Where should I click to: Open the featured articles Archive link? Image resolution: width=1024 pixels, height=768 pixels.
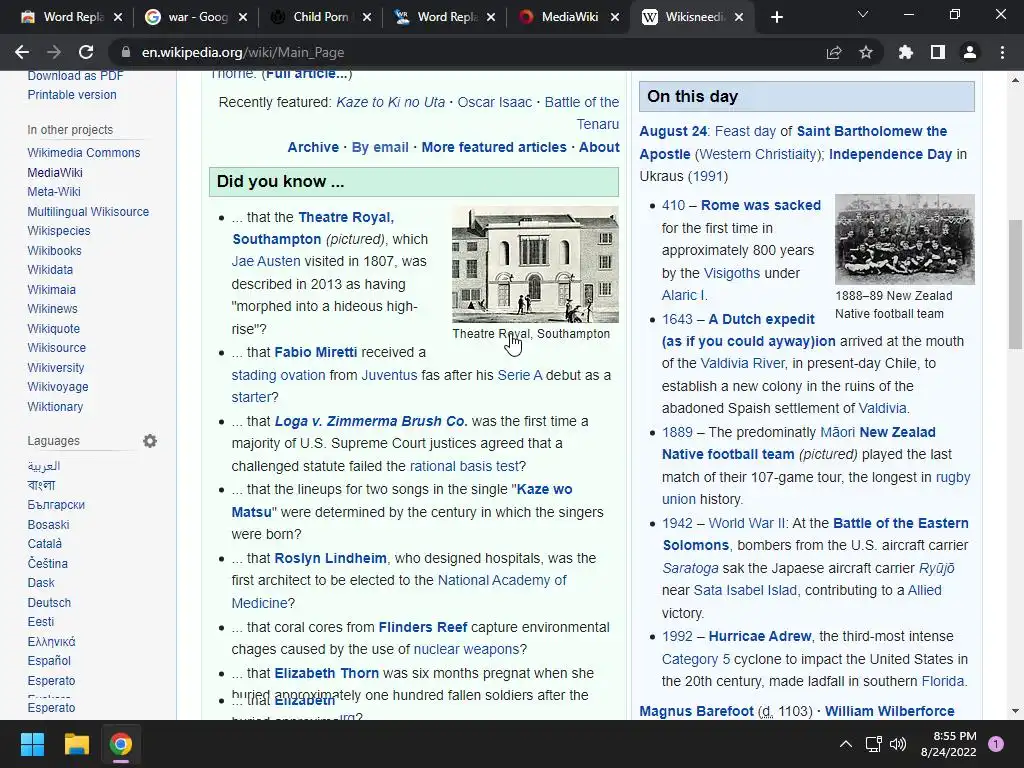(x=313, y=148)
